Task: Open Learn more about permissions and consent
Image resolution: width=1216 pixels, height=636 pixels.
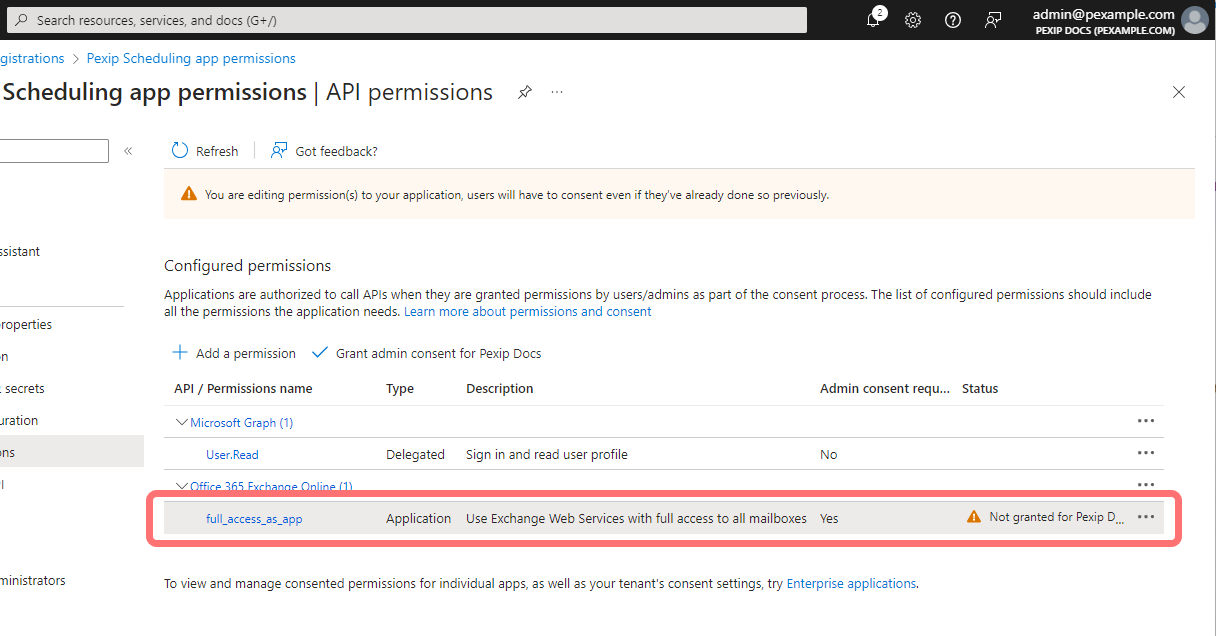Action: (x=527, y=311)
